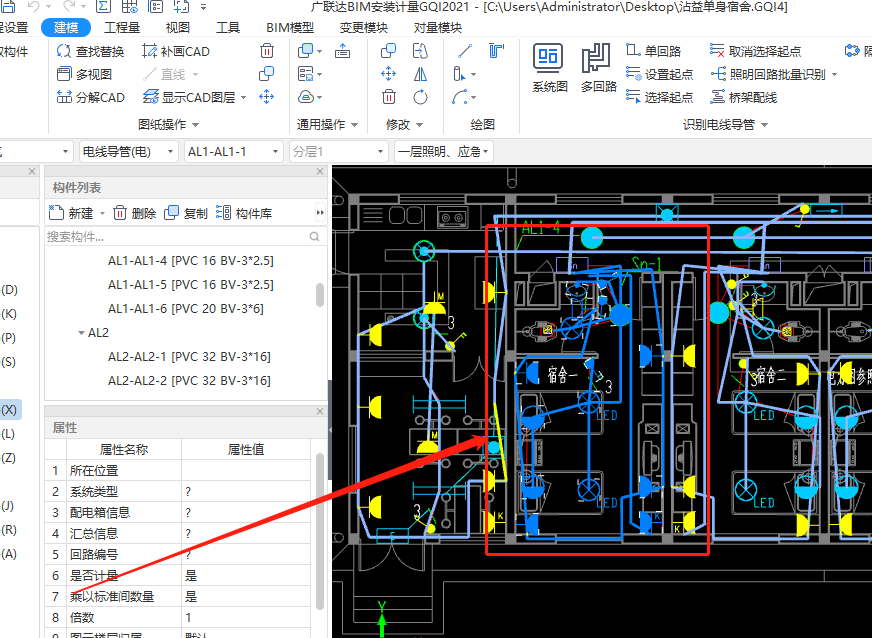Close the 构件列表 panel

[x=320, y=171]
